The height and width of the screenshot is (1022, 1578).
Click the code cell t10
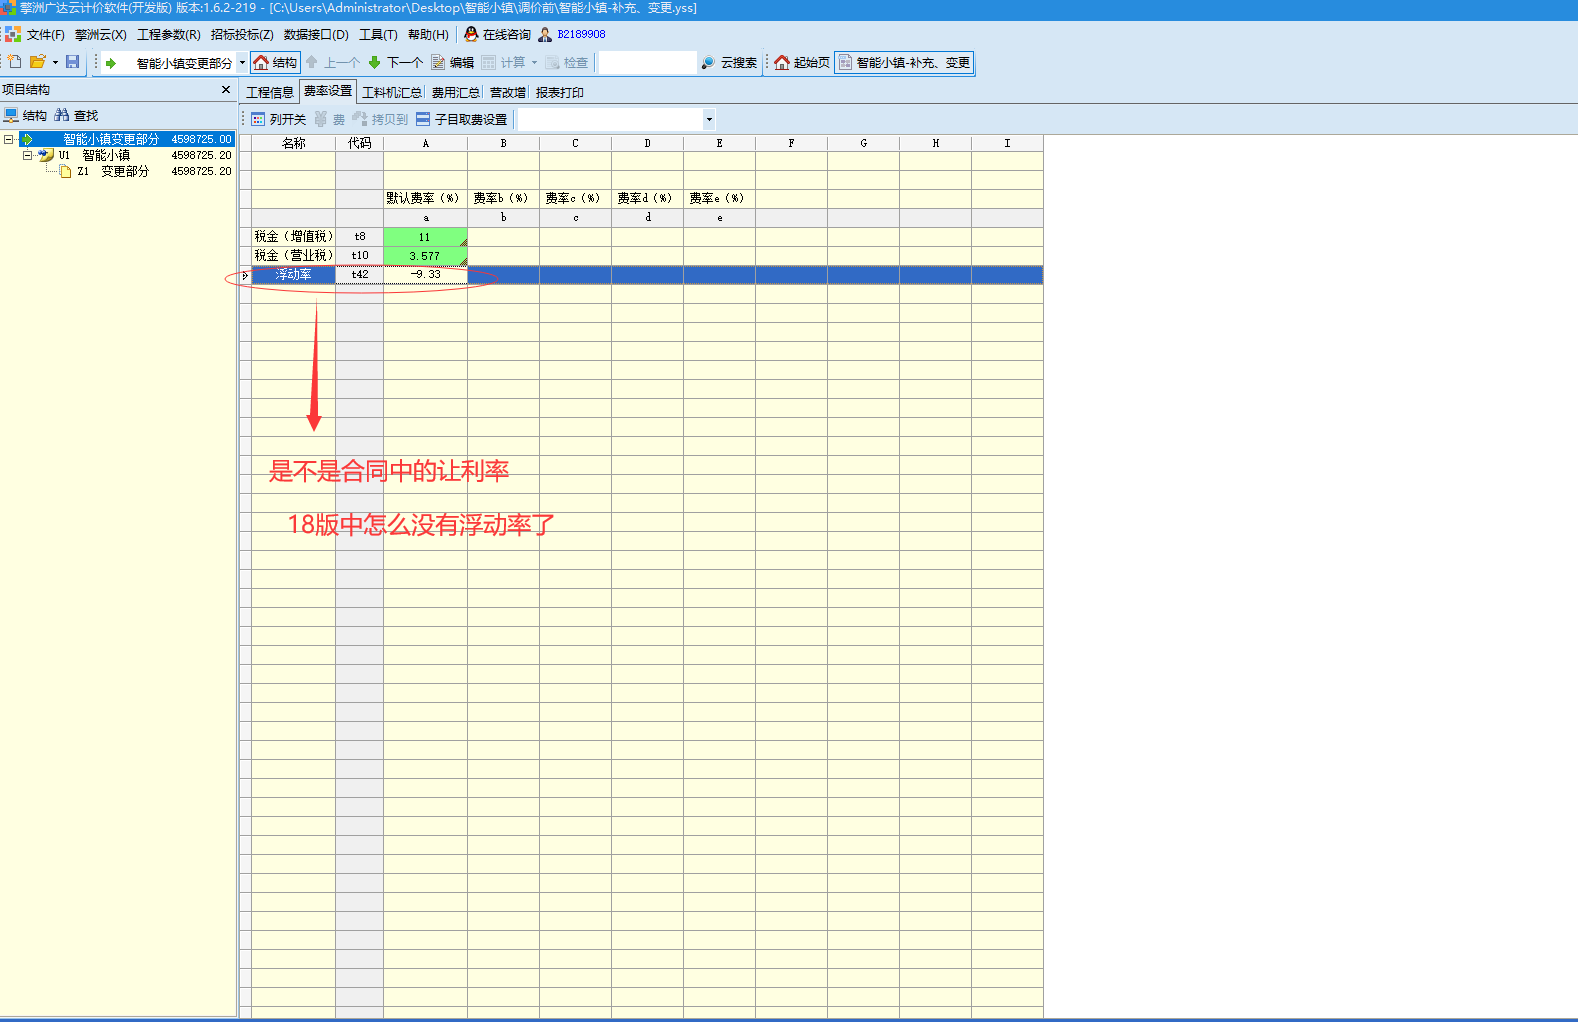click(360, 256)
